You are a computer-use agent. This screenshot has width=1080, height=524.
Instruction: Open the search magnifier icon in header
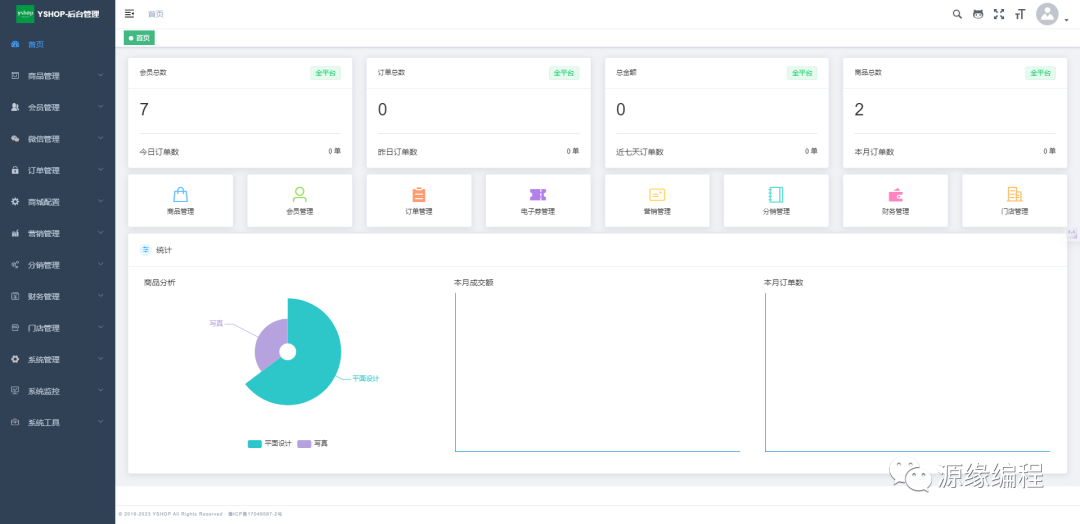click(957, 14)
